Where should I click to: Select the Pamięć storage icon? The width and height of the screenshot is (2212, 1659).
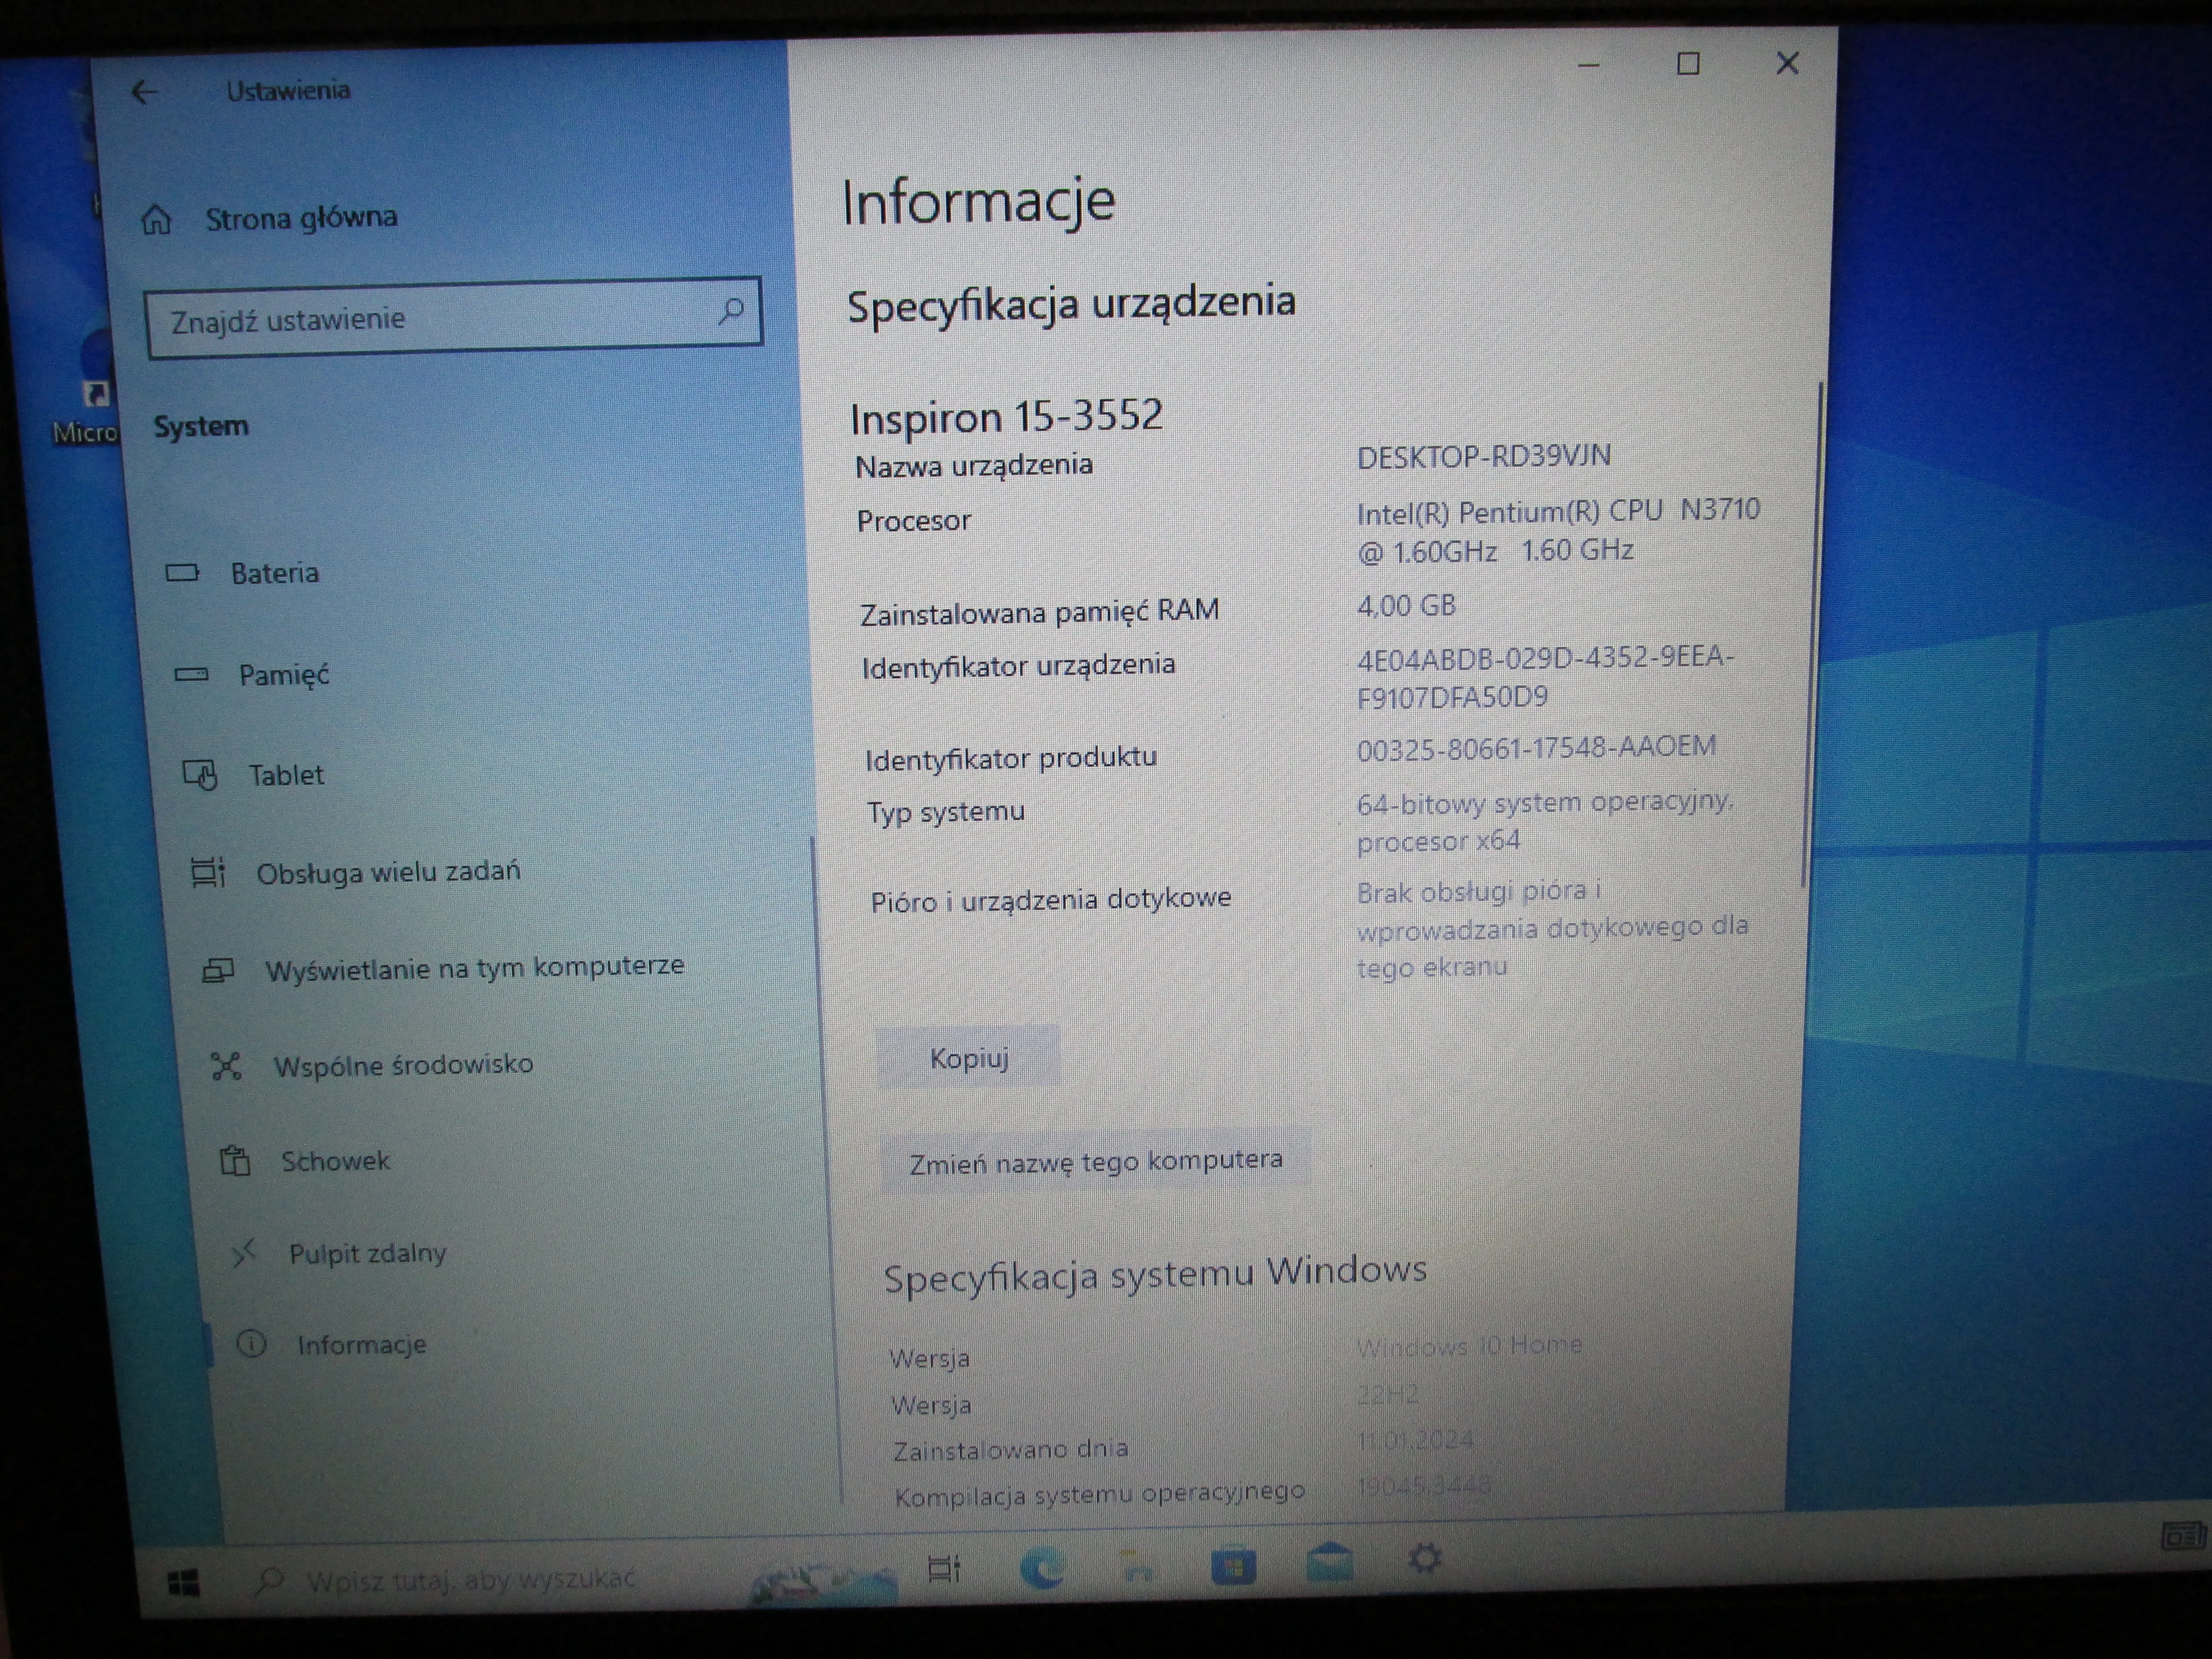(191, 675)
